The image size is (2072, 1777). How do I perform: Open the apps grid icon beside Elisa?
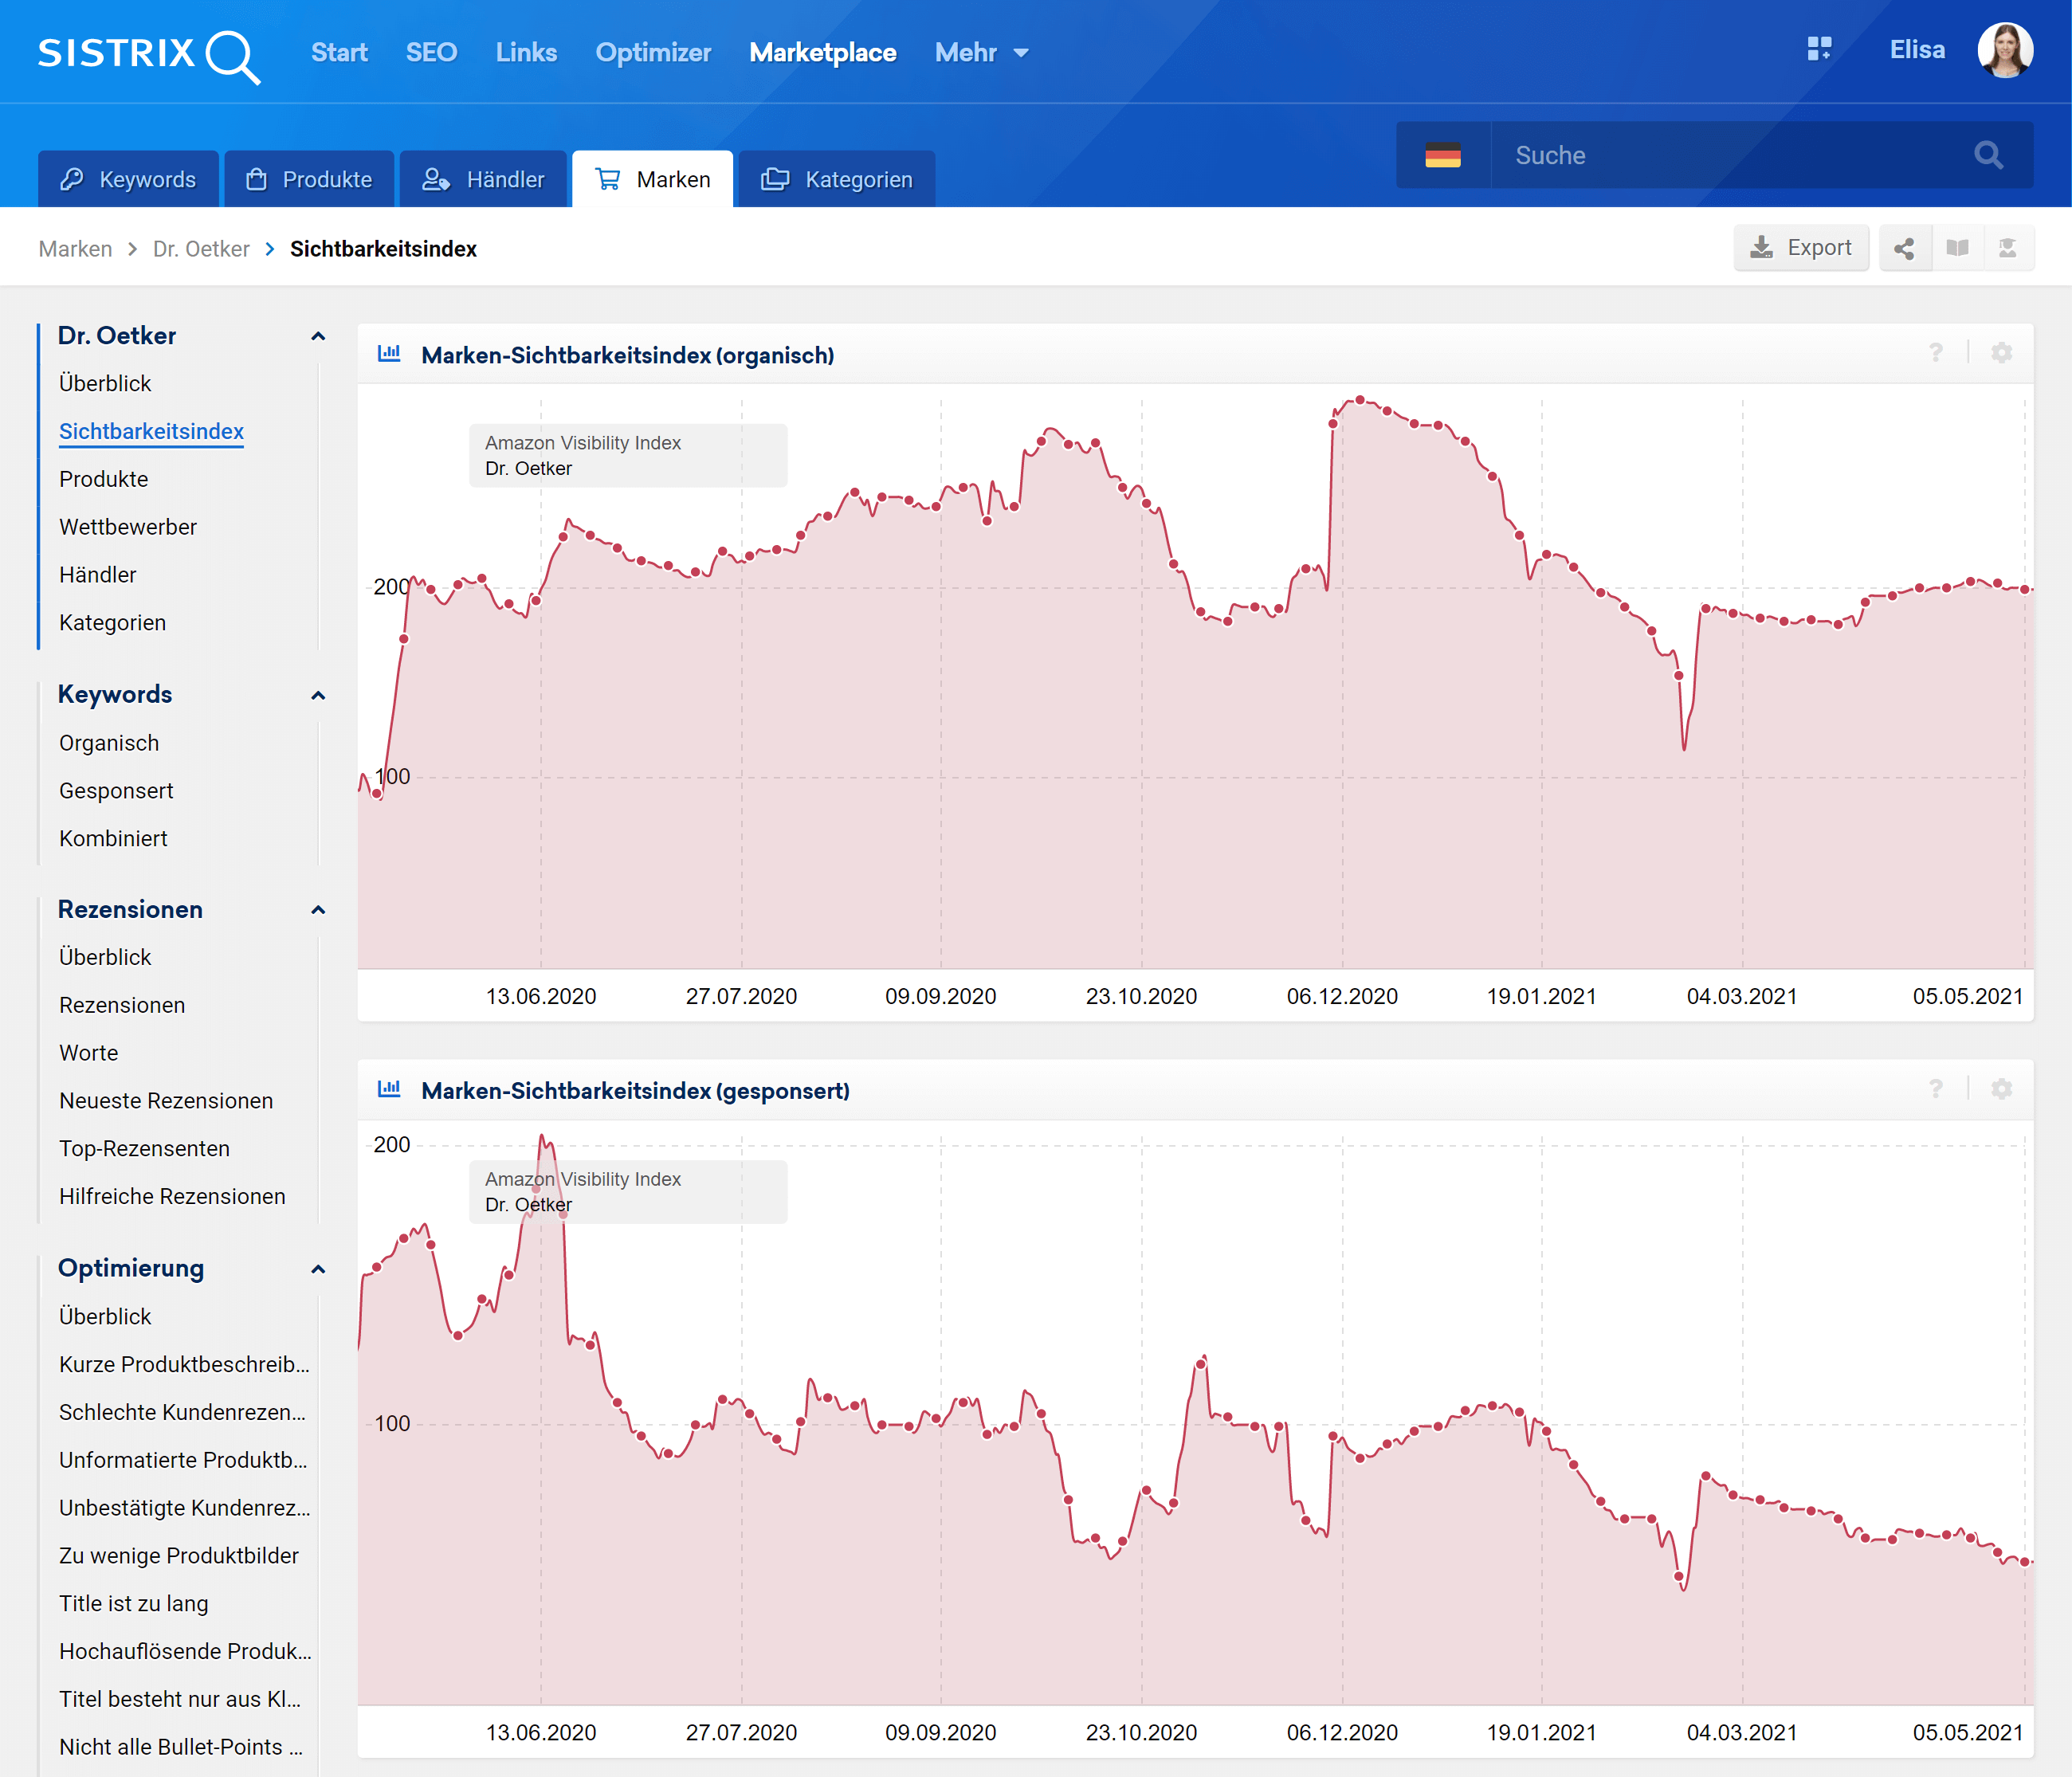(1819, 49)
